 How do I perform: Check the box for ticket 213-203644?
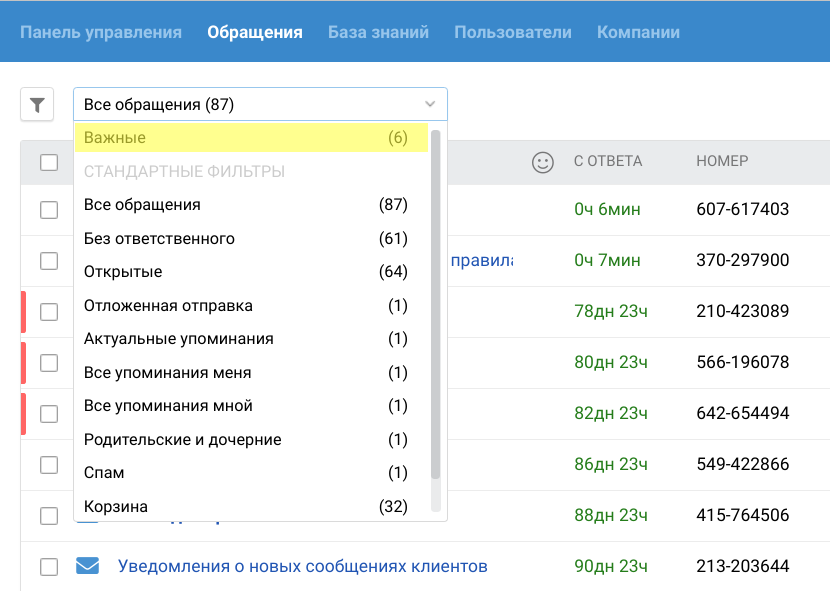pos(49,567)
